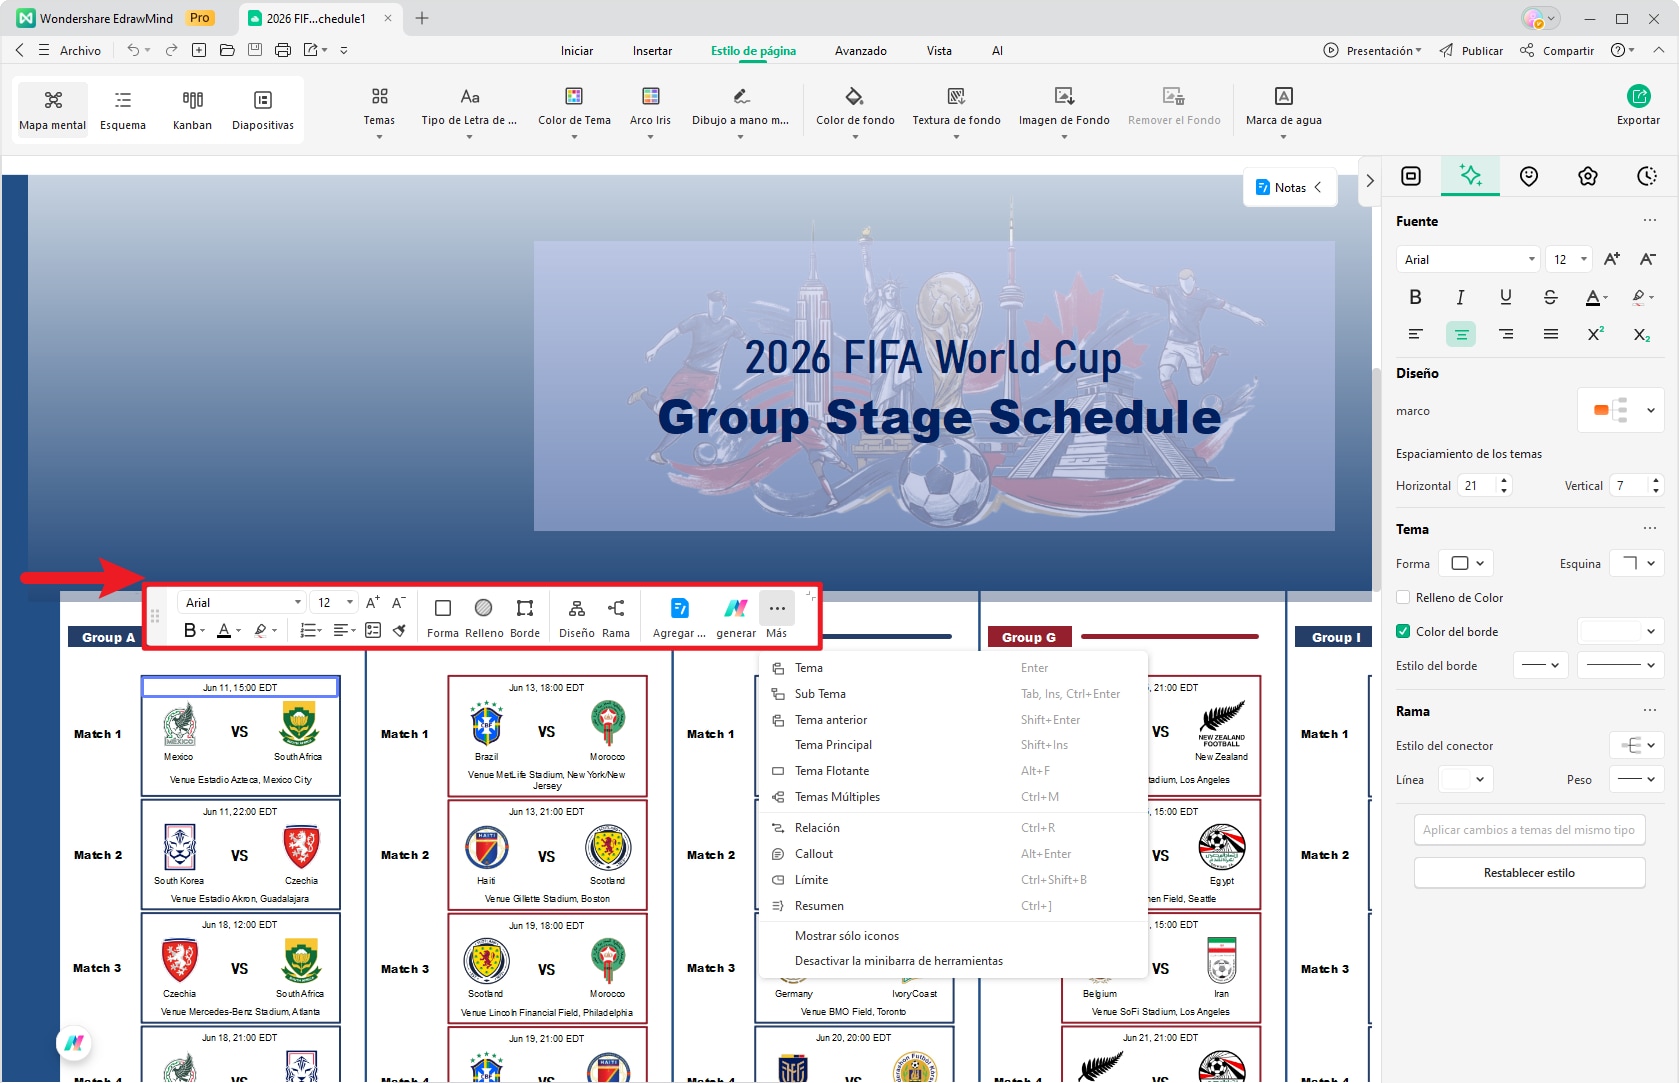Click Relleno in floating toolbar
The width and height of the screenshot is (1679, 1083).
pyautogui.click(x=484, y=618)
